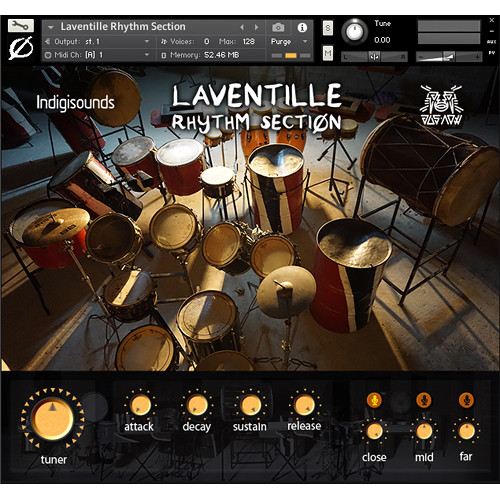
Task: Click the PV button on header edge
Action: 491,53
